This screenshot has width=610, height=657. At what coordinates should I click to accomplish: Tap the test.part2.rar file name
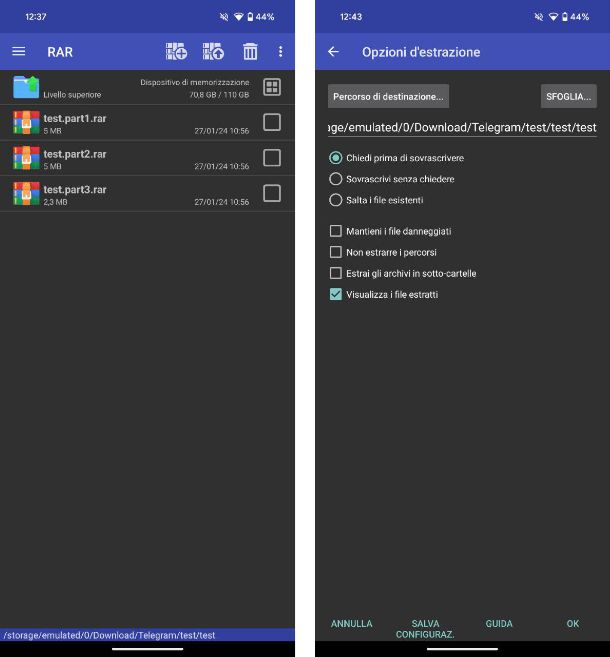click(75, 154)
